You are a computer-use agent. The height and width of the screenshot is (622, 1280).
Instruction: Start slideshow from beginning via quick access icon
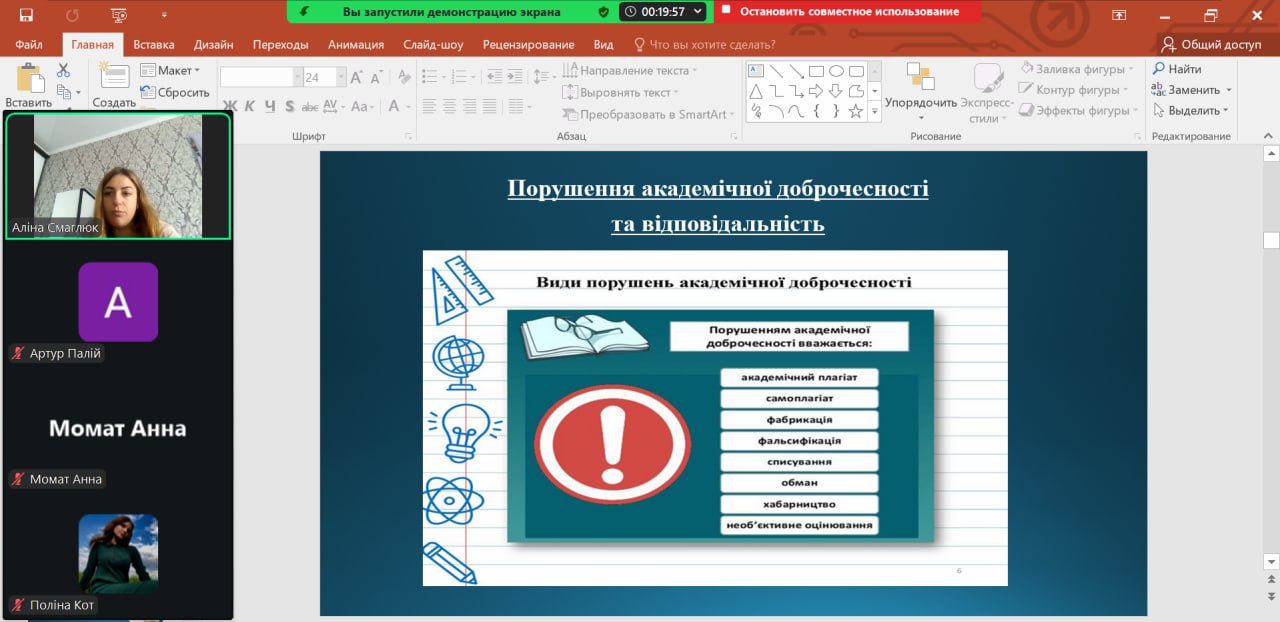pyautogui.click(x=119, y=15)
